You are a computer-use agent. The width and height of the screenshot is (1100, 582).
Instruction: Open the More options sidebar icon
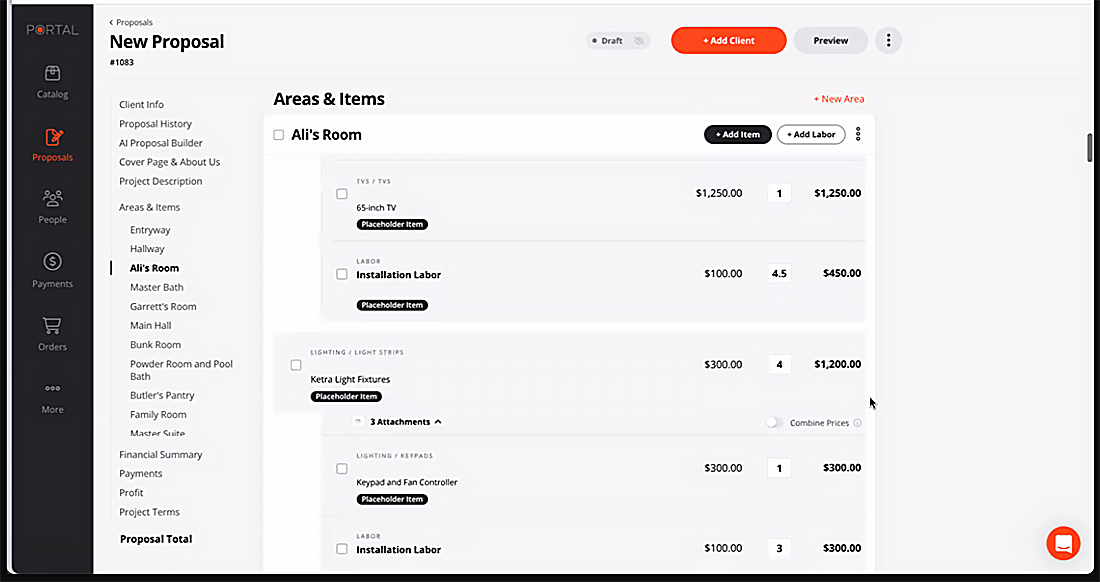[x=52, y=388]
